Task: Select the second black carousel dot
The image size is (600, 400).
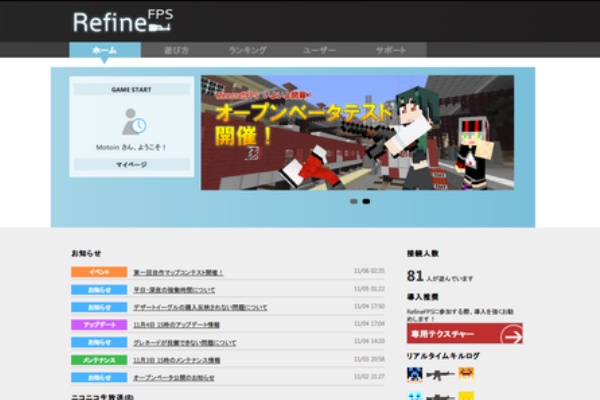Action: [x=366, y=201]
